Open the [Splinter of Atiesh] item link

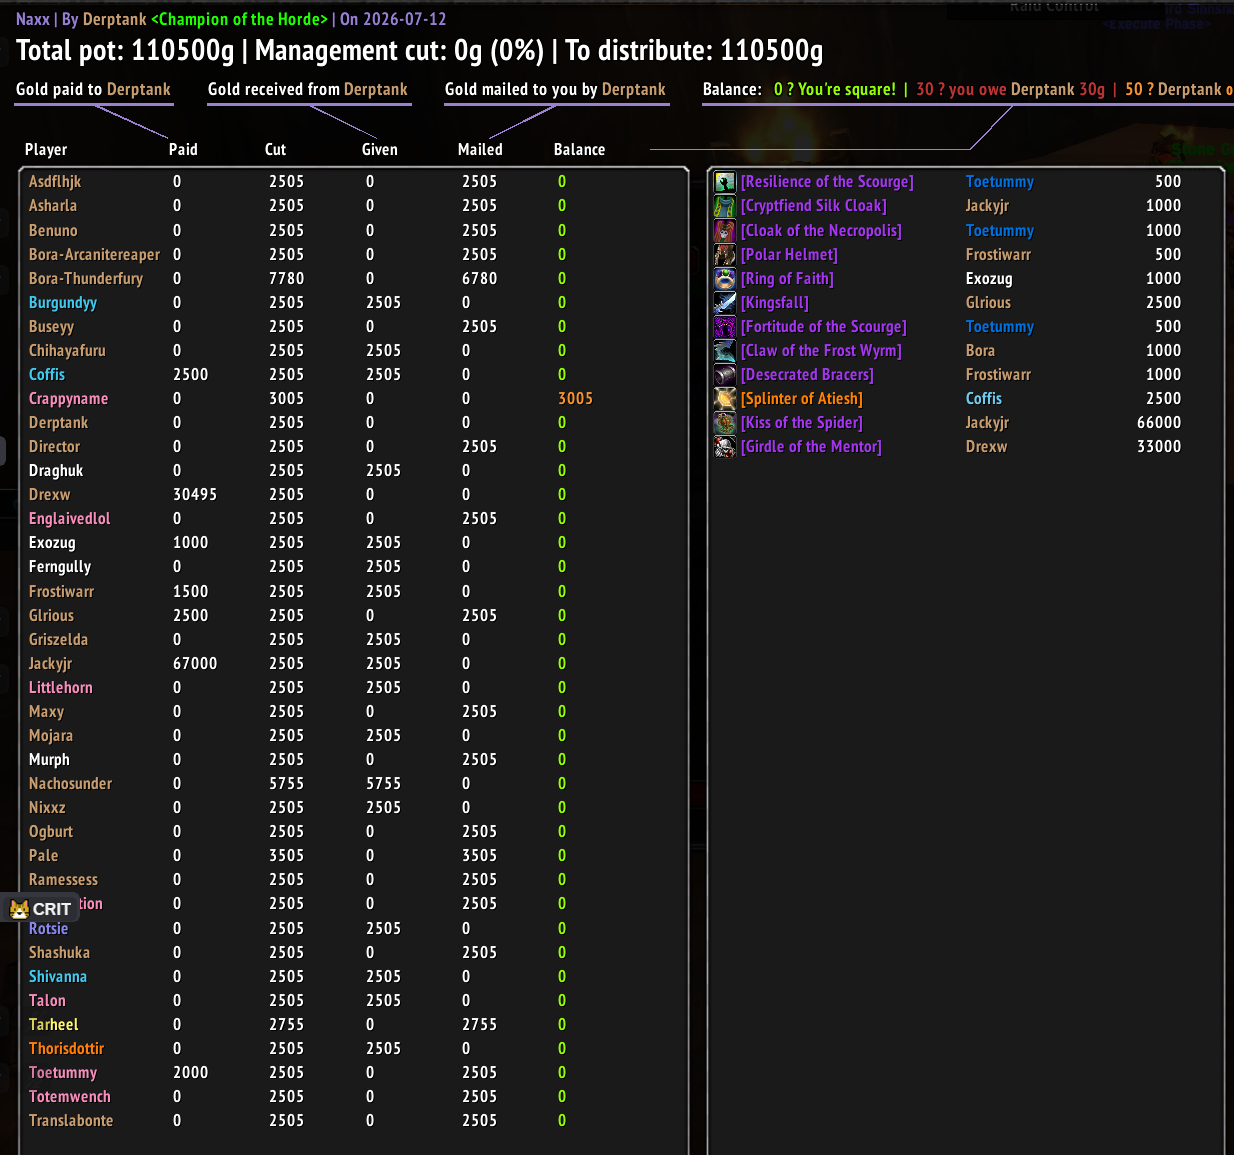[x=802, y=398]
